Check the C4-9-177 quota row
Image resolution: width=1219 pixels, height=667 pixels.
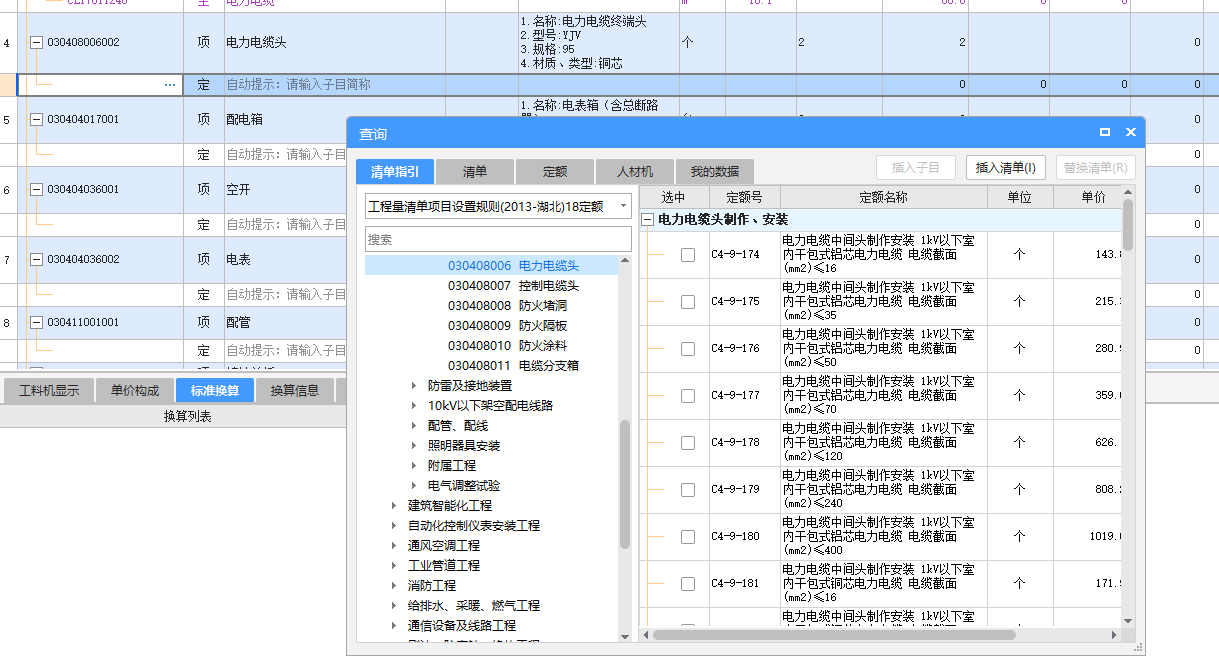(688, 396)
